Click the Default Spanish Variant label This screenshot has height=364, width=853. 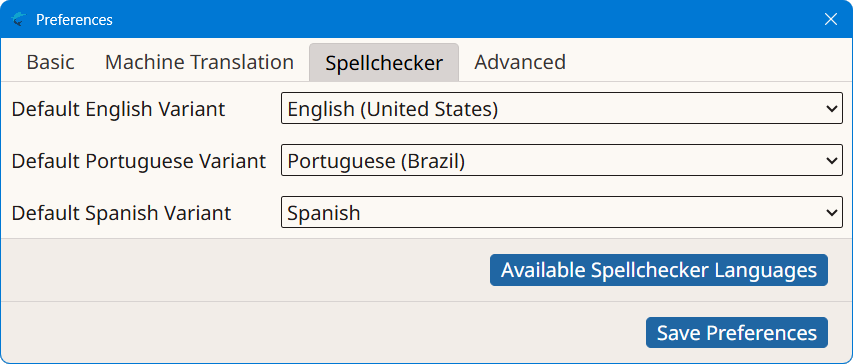pos(121,213)
